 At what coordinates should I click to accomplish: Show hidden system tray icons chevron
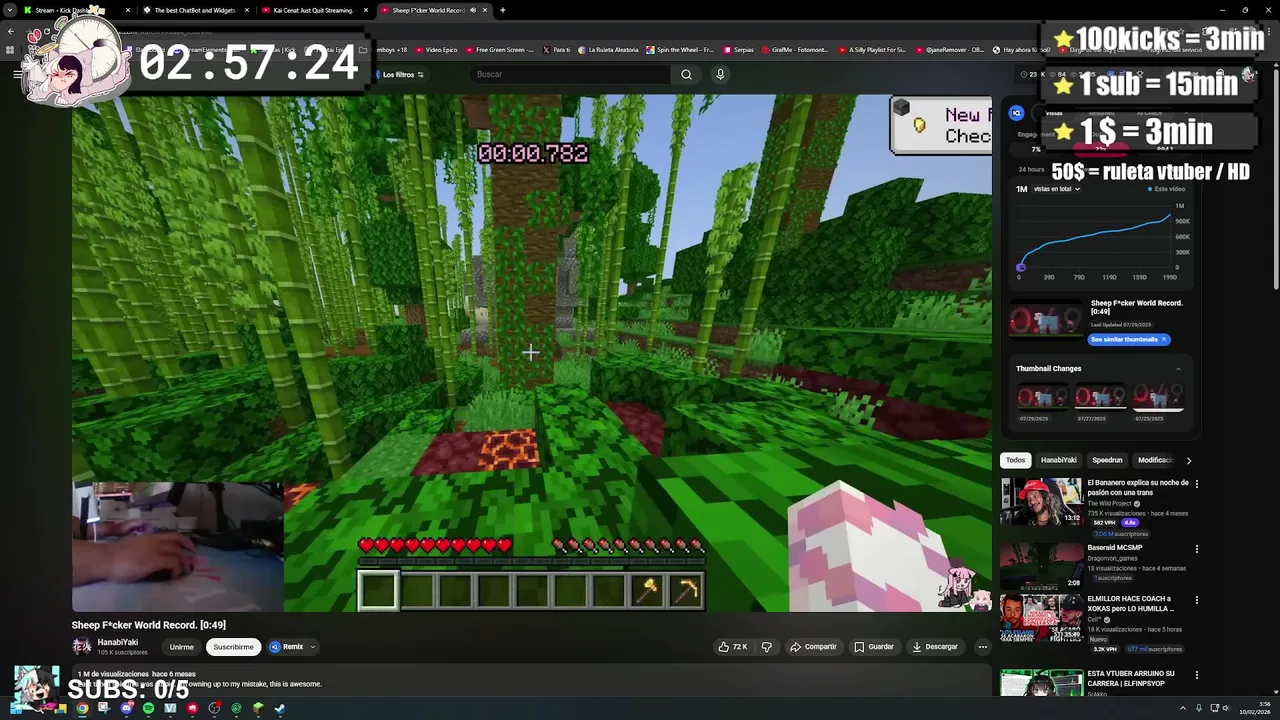[x=1183, y=708]
